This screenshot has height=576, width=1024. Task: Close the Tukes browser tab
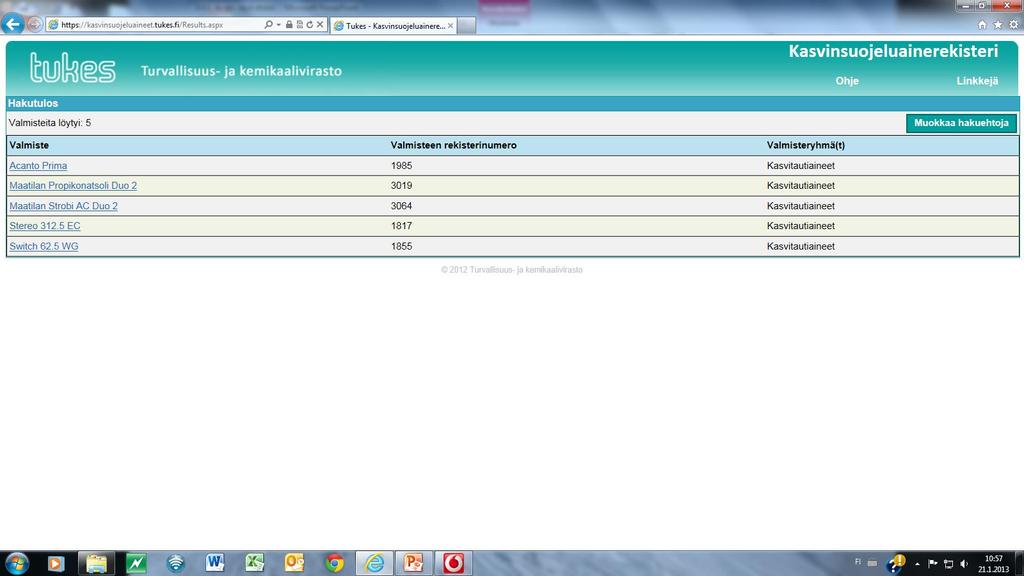(451, 25)
